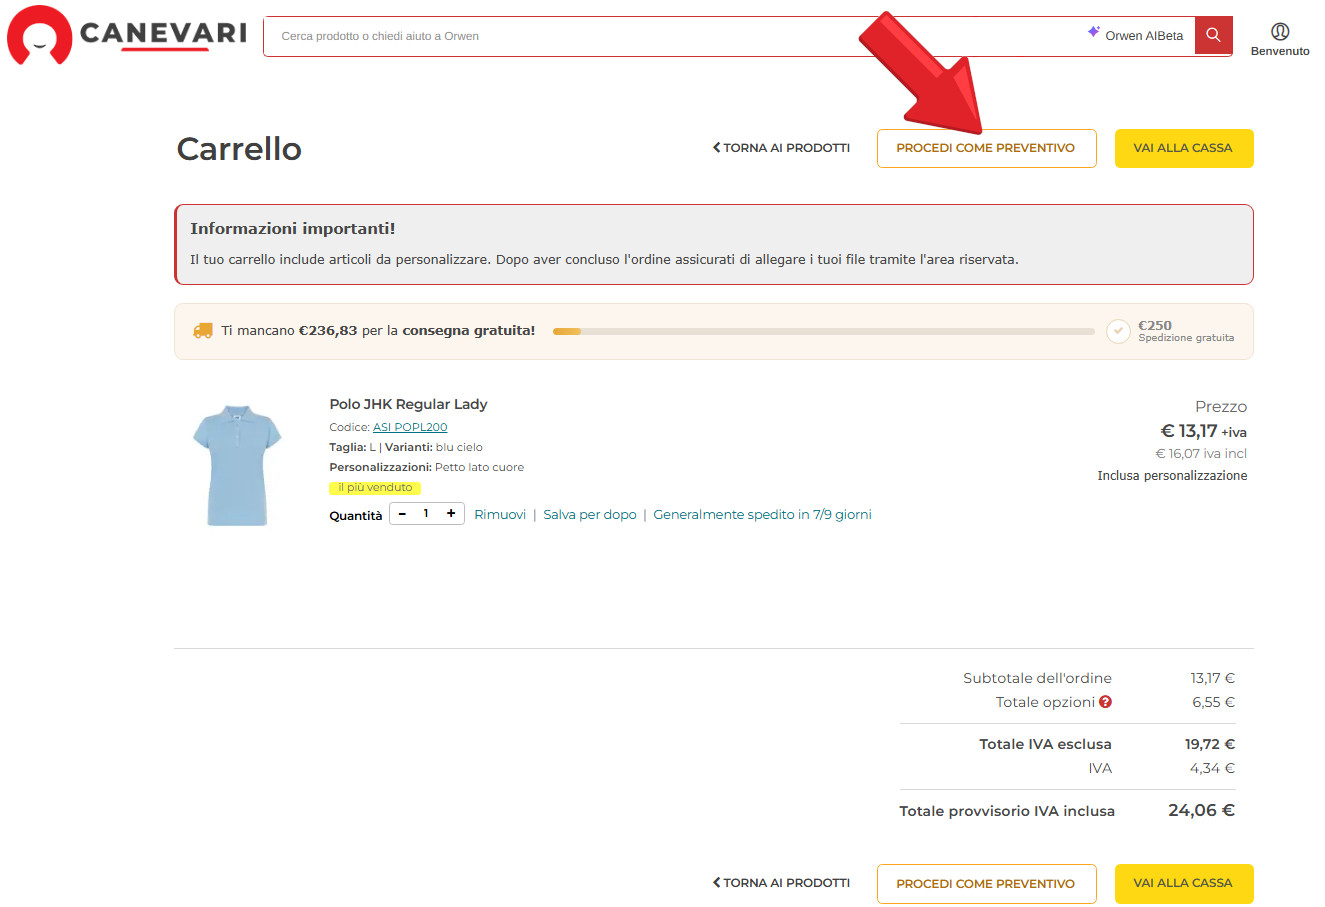Click the '19,72 €' Totale IVA esclusa value
Viewport: 1325px width, 907px height.
pyautogui.click(x=1210, y=744)
